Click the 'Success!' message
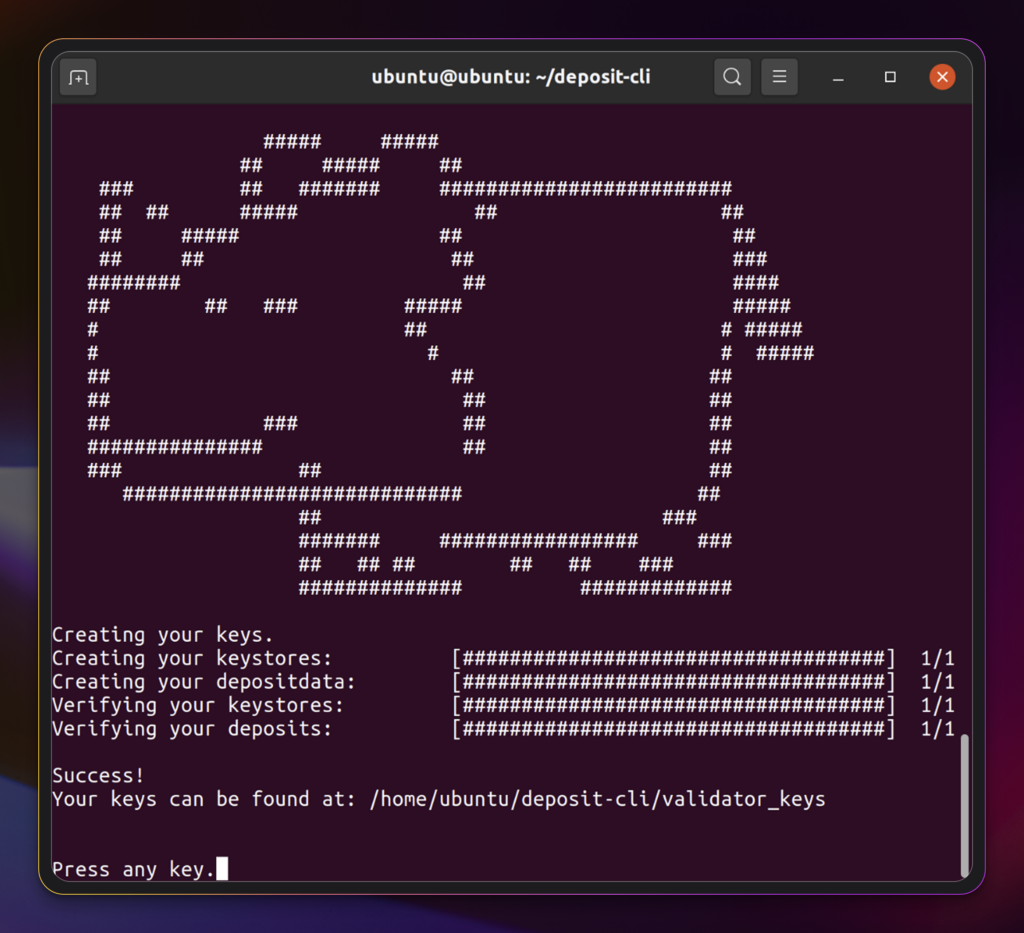 pos(98,776)
